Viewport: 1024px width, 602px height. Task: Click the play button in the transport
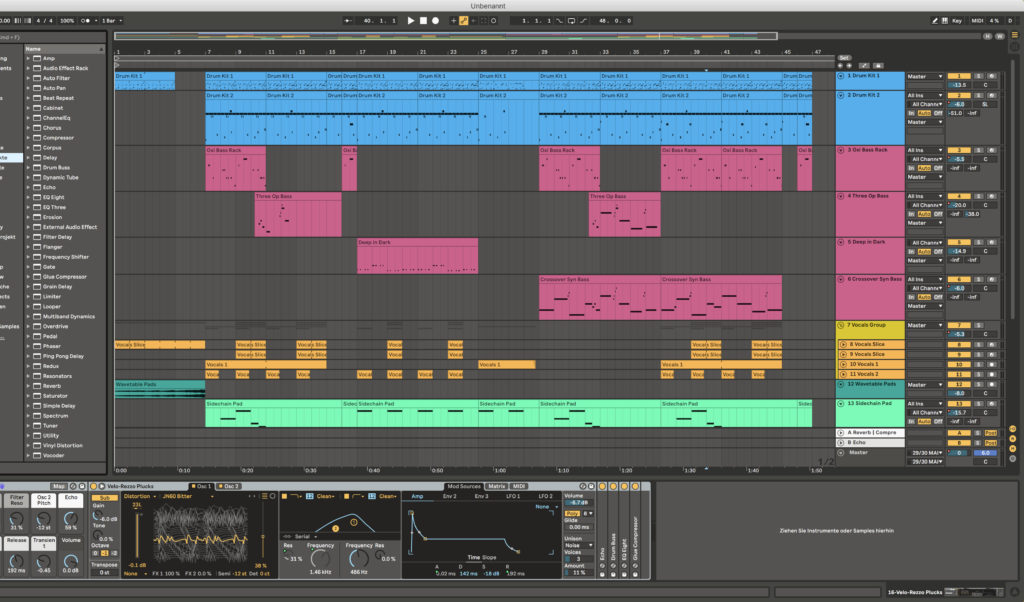tap(411, 20)
